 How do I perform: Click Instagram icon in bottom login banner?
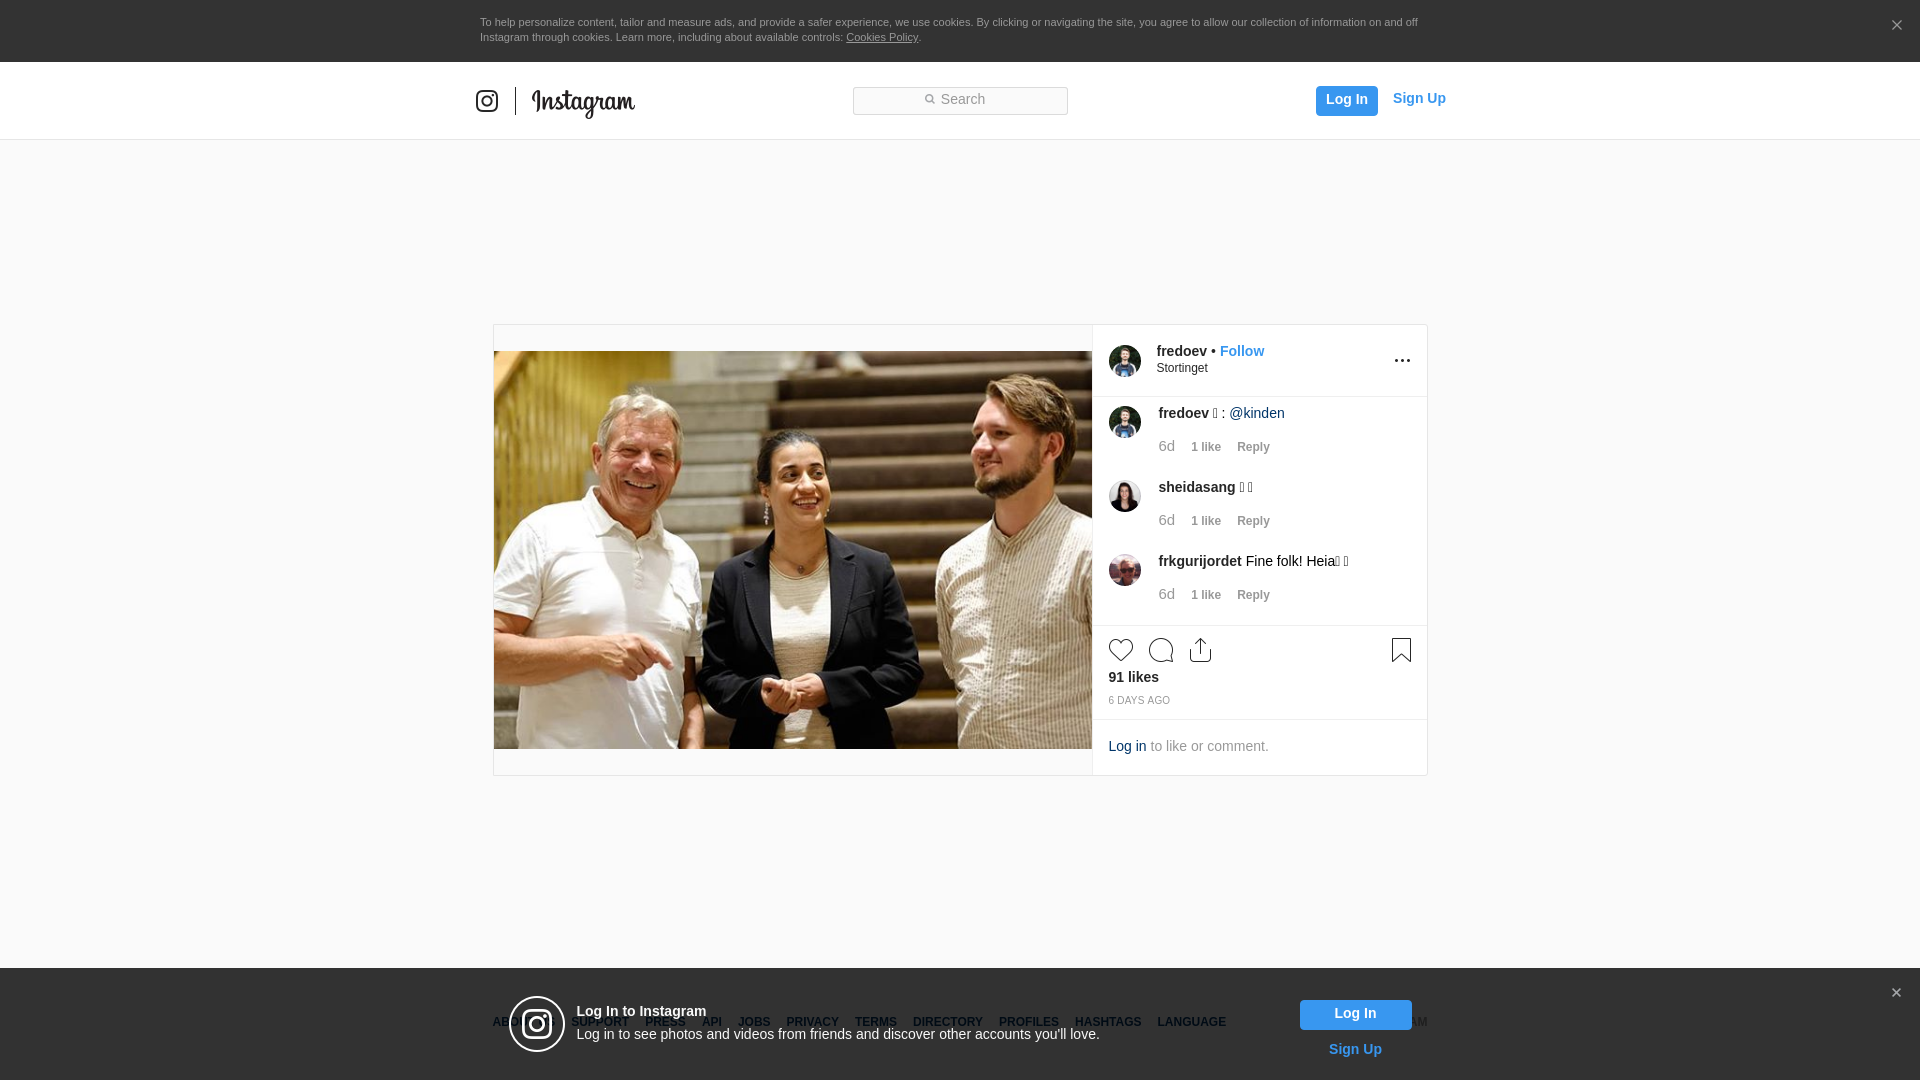(x=537, y=1024)
